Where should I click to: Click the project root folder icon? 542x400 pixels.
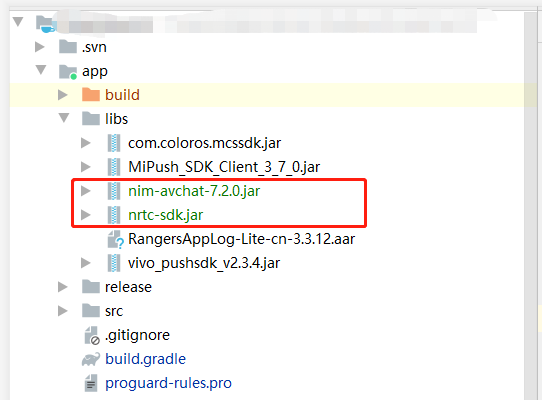pyautogui.click(x=46, y=24)
